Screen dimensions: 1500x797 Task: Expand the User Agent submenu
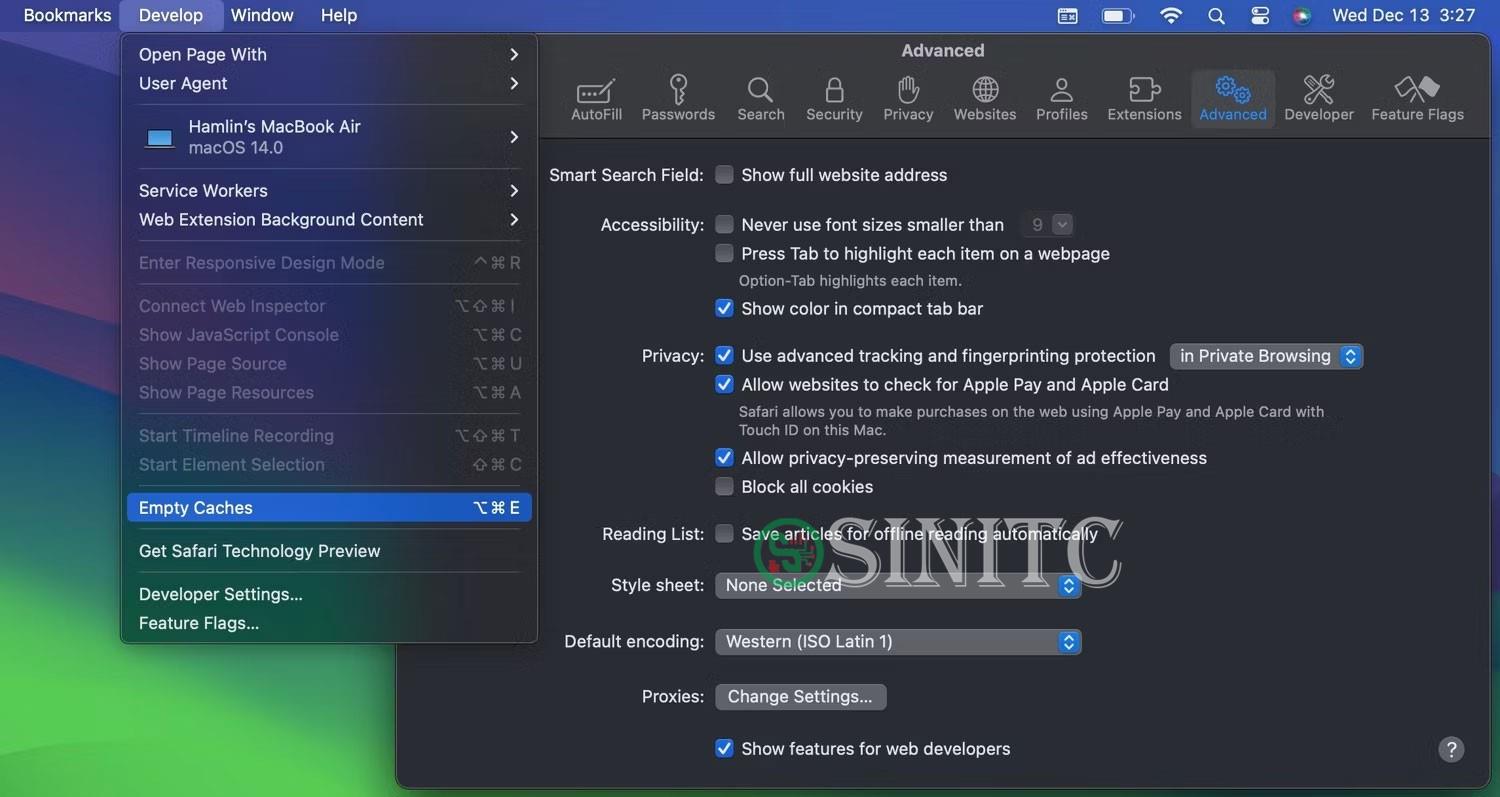click(x=329, y=83)
